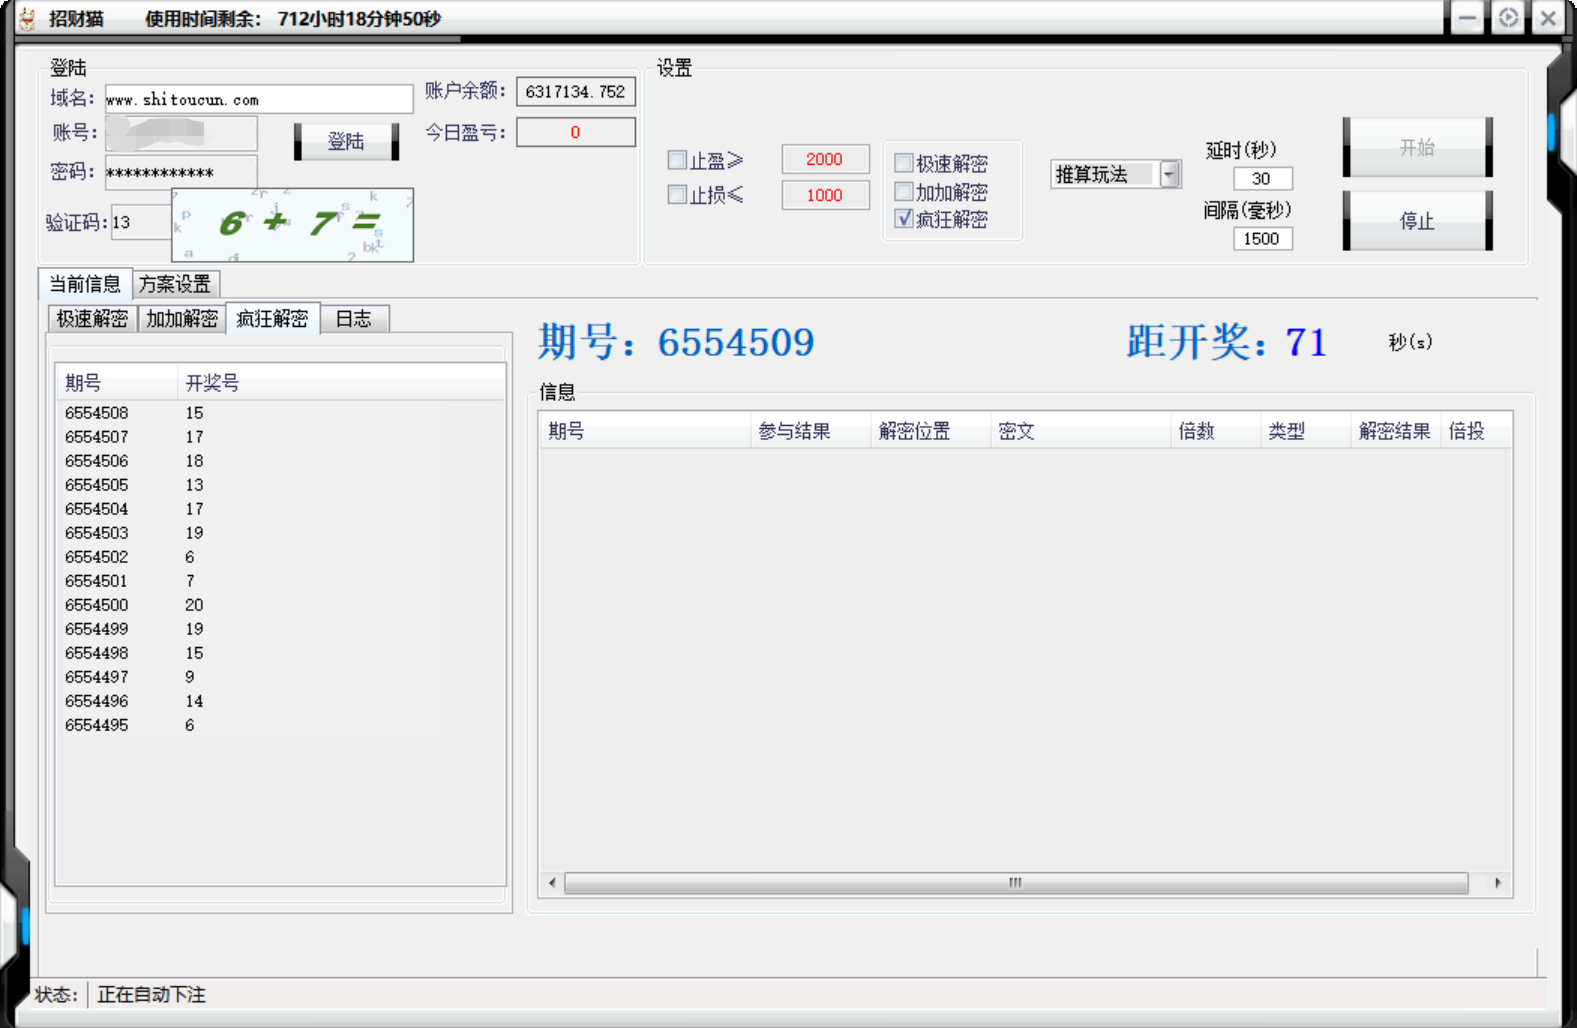Uncheck the 疯狂解密 checkbox in settings
Screen dimensions: 1577x1028
tap(904, 219)
